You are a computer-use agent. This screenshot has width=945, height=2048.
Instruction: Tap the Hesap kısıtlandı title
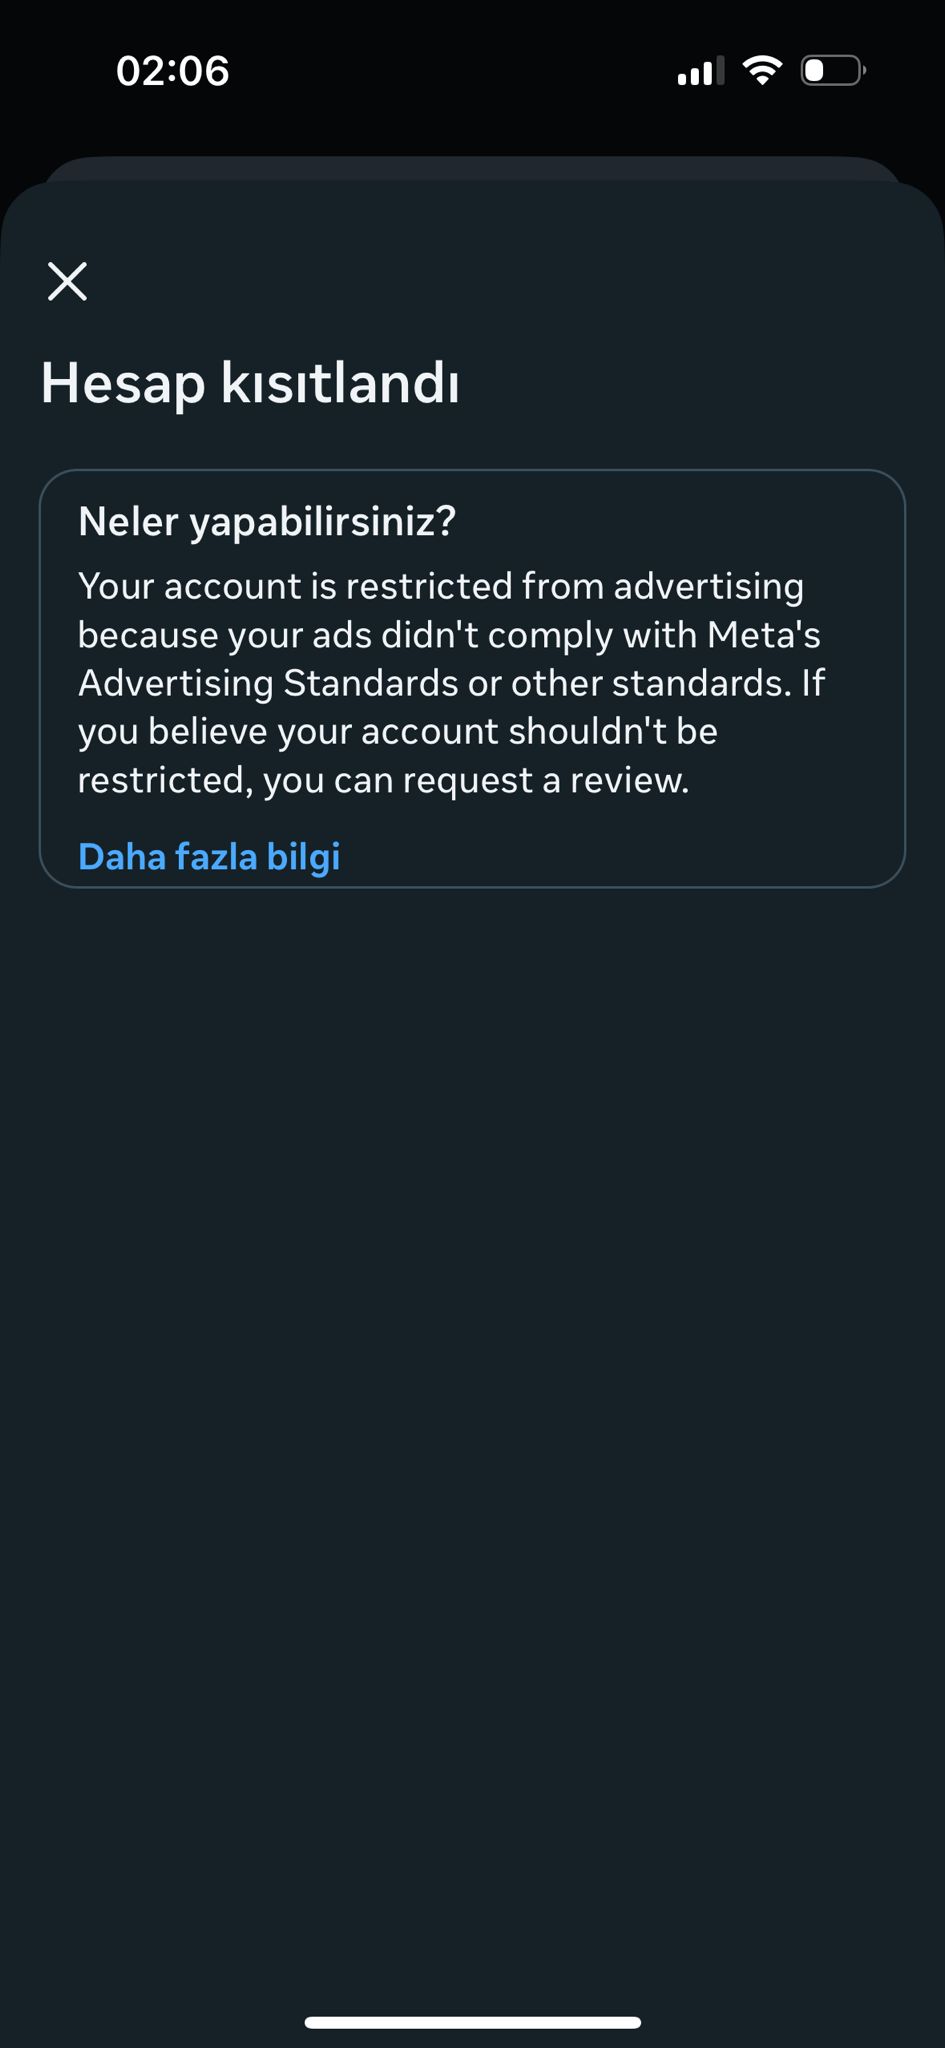250,383
